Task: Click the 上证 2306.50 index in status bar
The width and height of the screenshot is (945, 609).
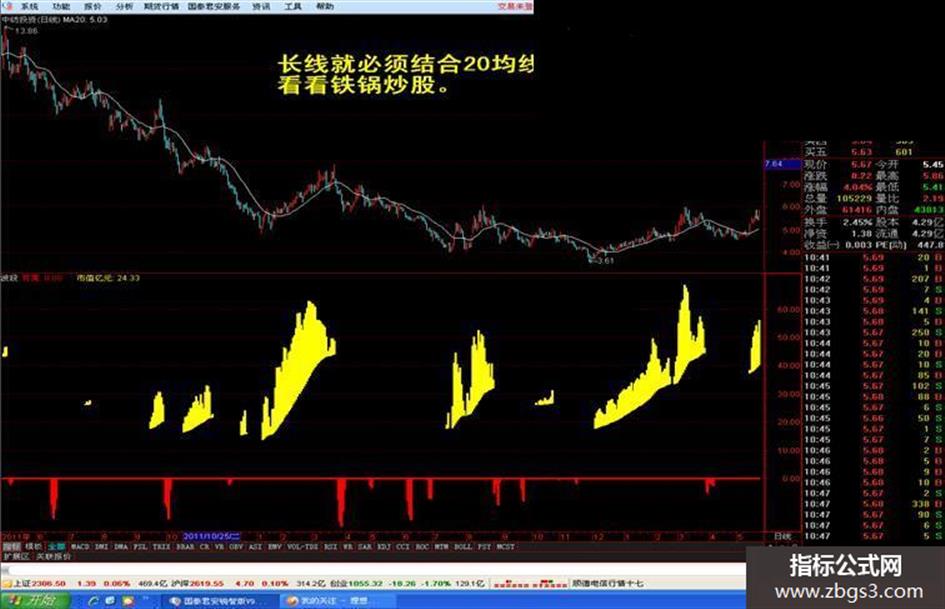Action: point(39,584)
